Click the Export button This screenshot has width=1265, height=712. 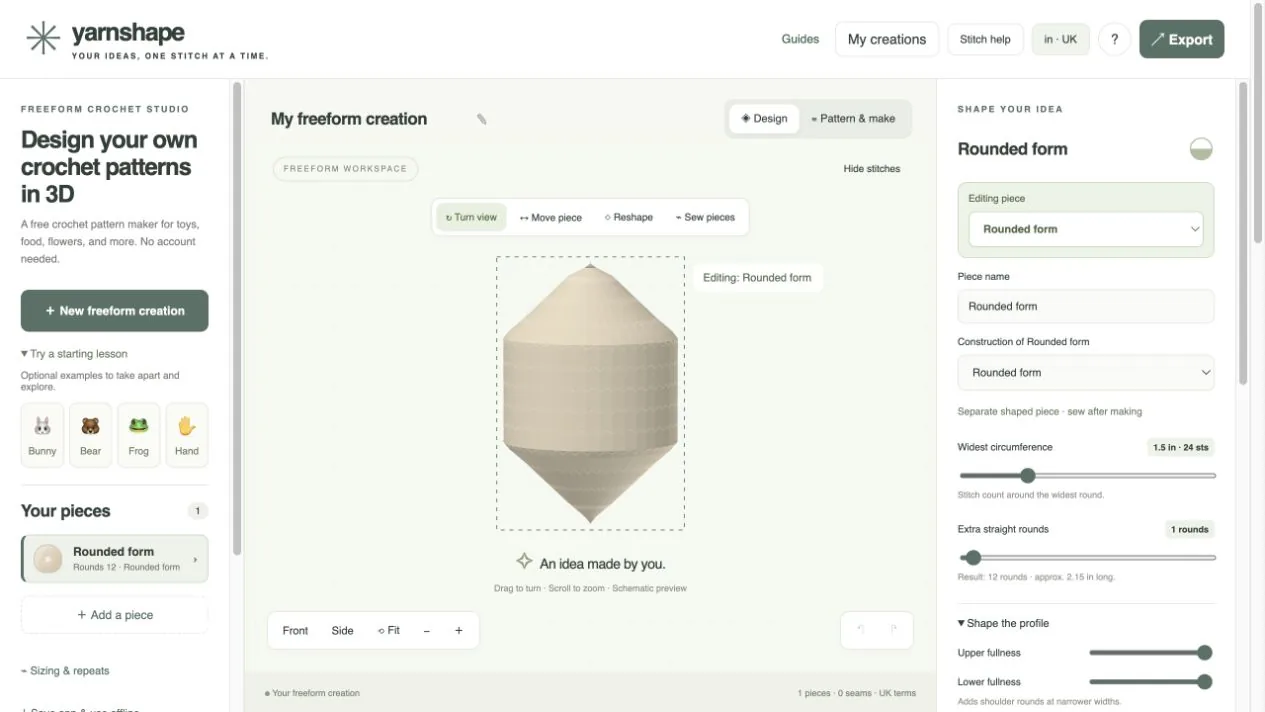tap(1181, 40)
